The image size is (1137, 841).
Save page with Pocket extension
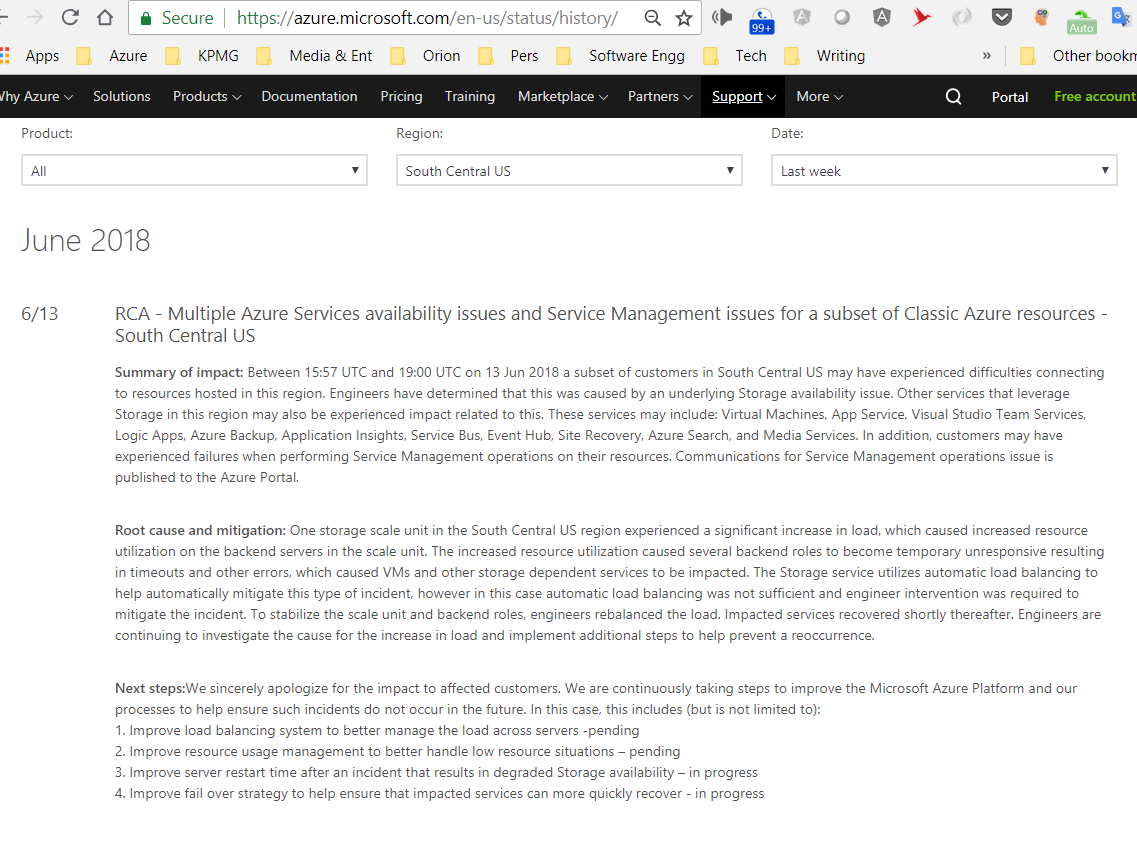(x=1002, y=17)
